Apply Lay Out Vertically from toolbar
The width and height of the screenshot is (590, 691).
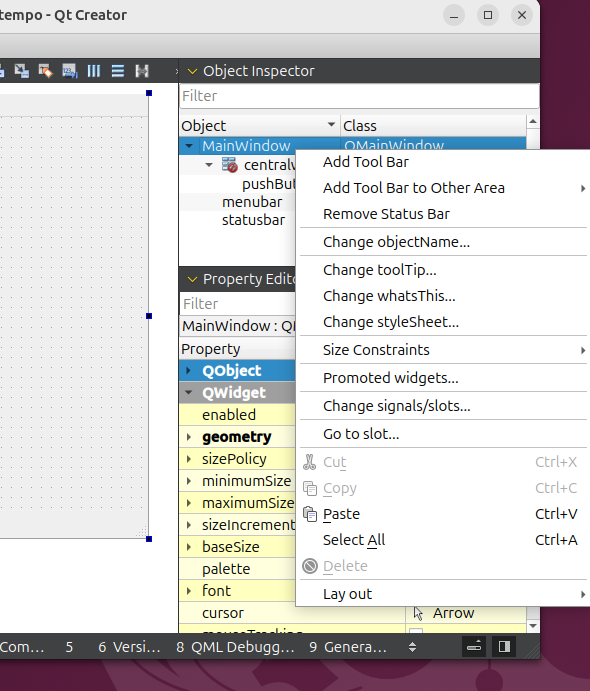tap(118, 71)
